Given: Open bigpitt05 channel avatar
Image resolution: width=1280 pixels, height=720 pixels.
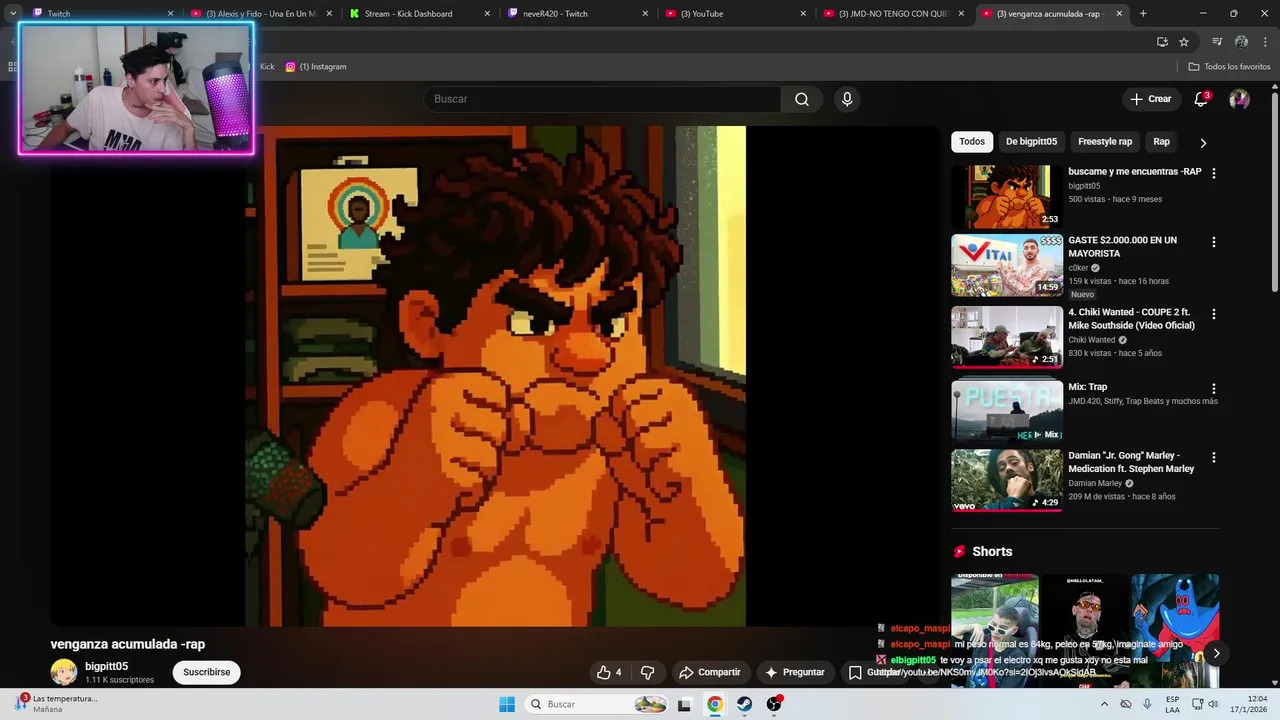Looking at the screenshot, I should [x=64, y=672].
